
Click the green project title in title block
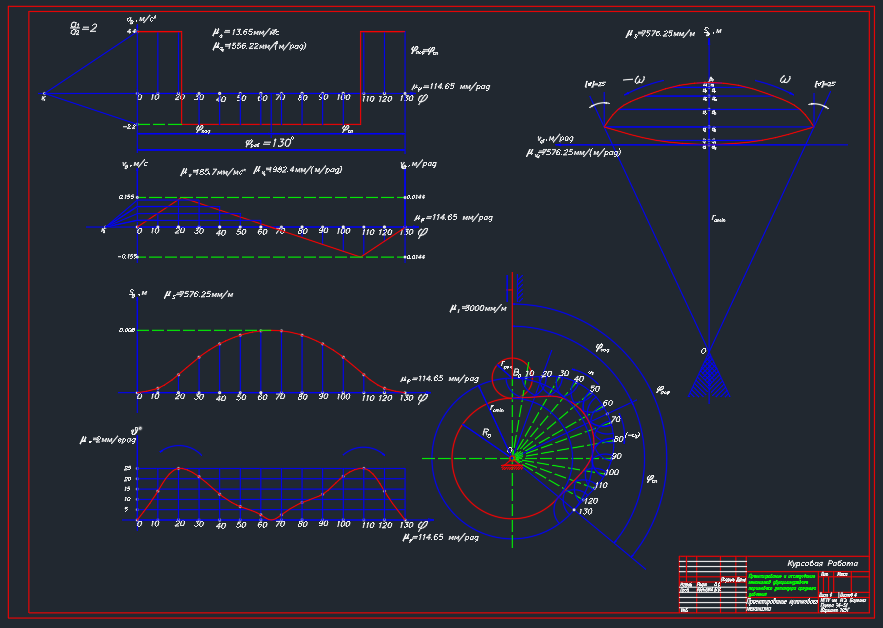click(x=782, y=585)
